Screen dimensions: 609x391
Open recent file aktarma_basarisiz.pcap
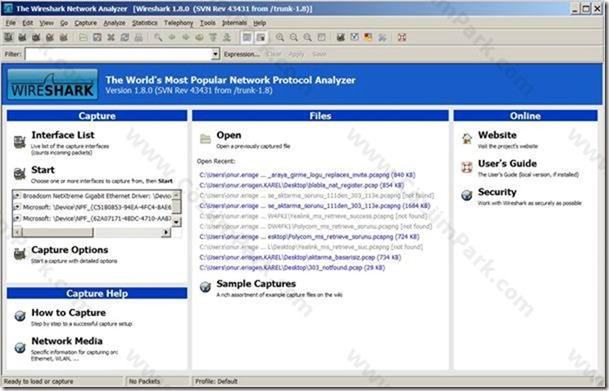click(300, 257)
